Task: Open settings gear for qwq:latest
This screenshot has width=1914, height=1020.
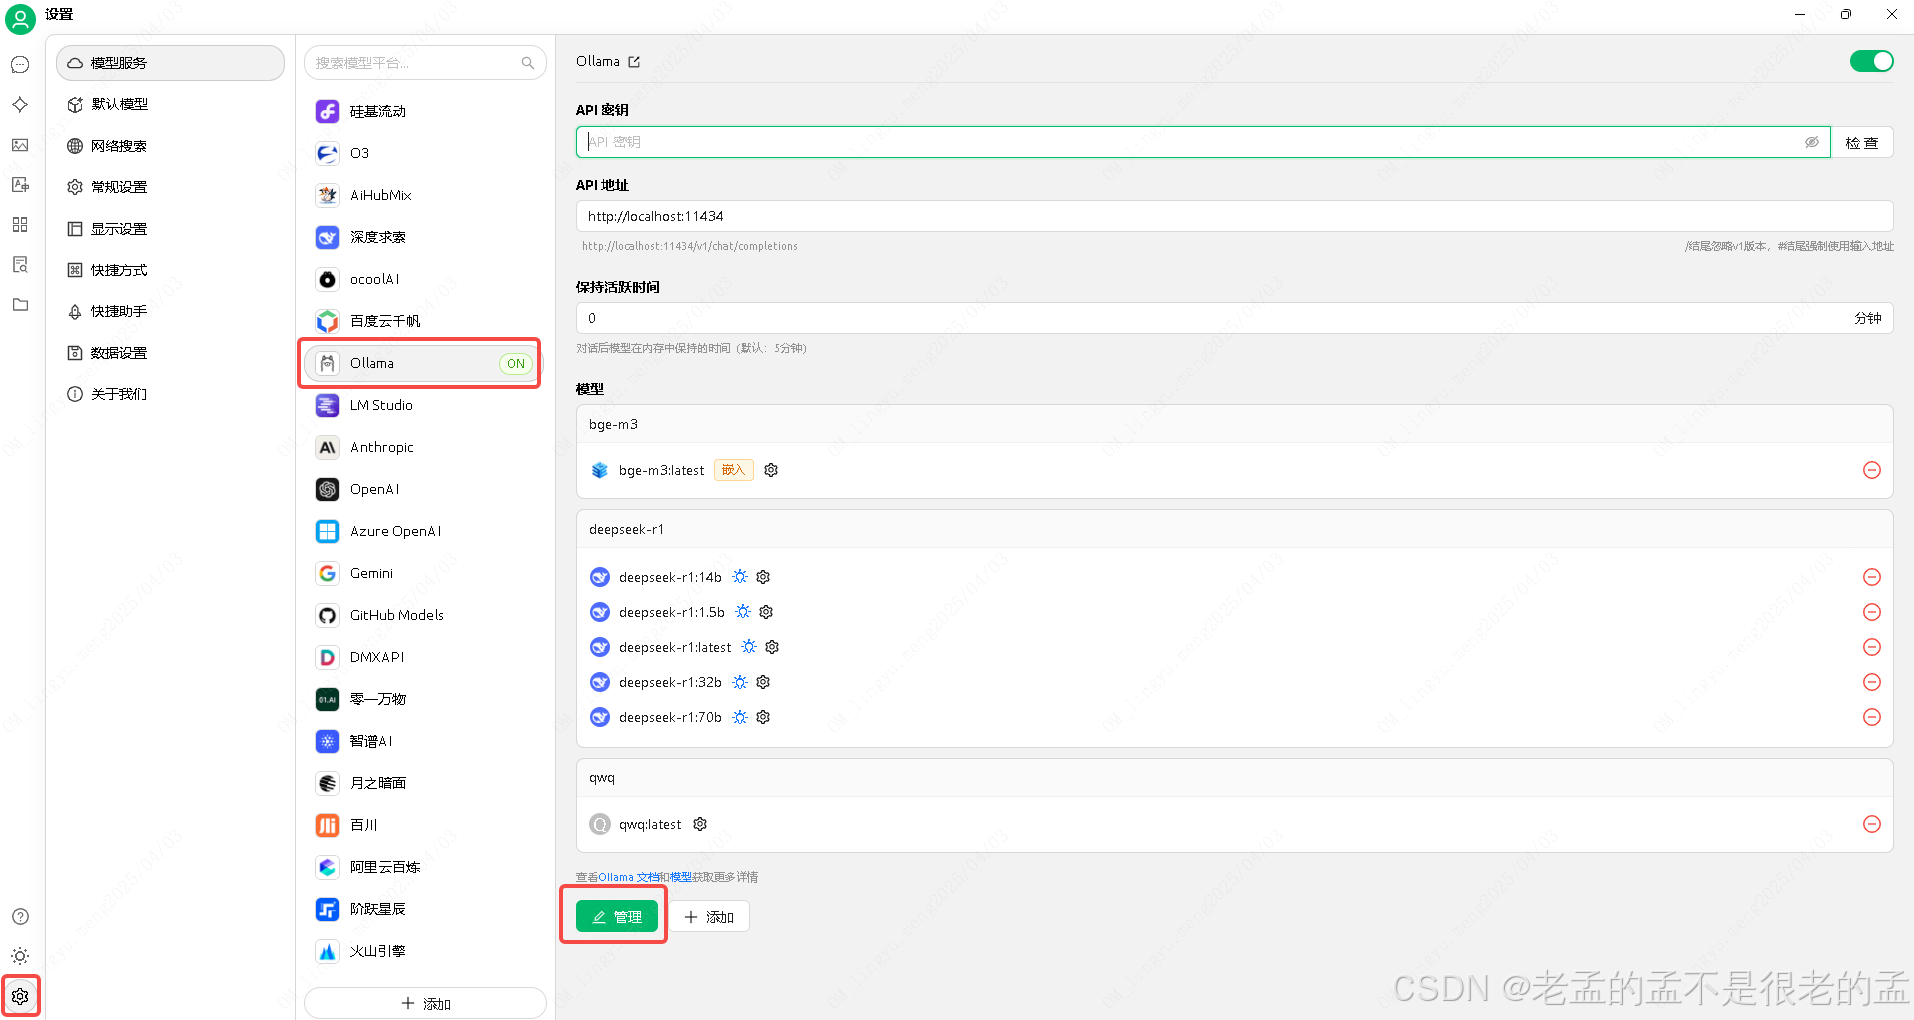Action: click(x=700, y=824)
